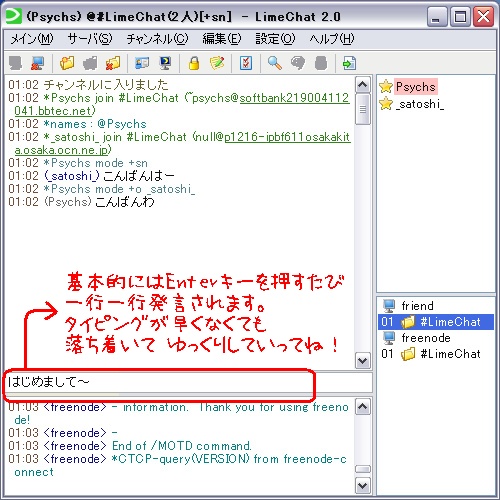Open the メイン(M) menu
Image resolution: width=500 pixels, height=500 pixels.
tap(32, 39)
